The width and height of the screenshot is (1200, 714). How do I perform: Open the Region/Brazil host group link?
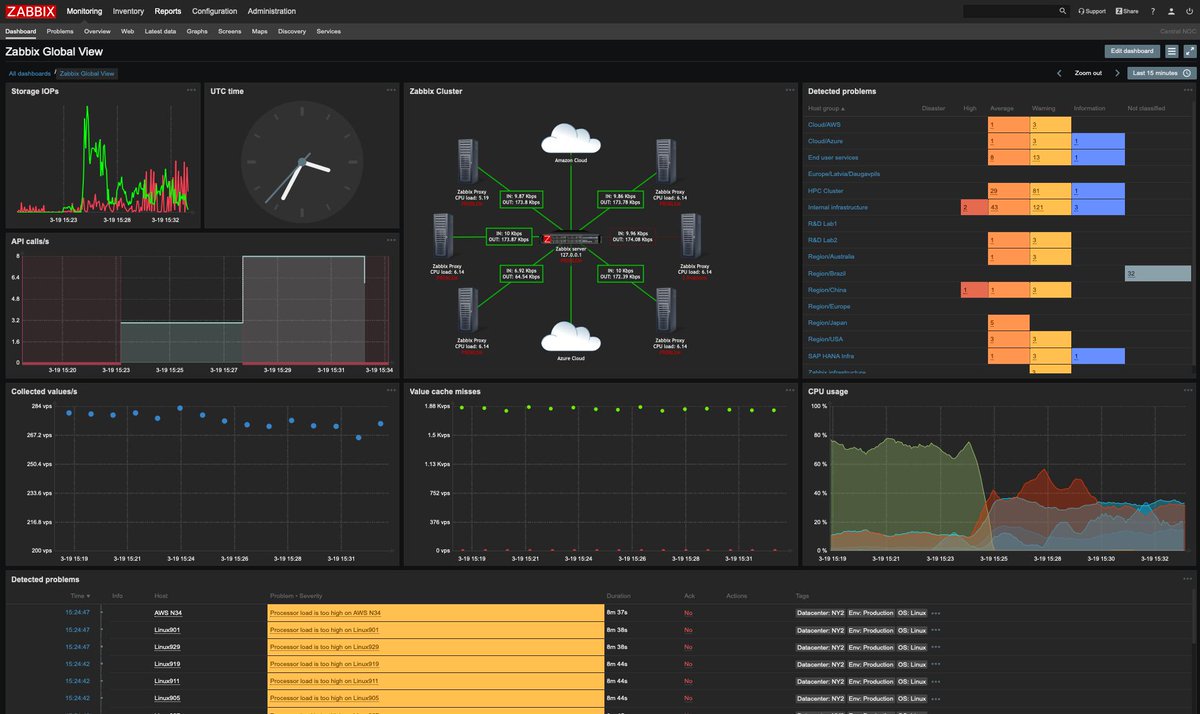(x=829, y=273)
